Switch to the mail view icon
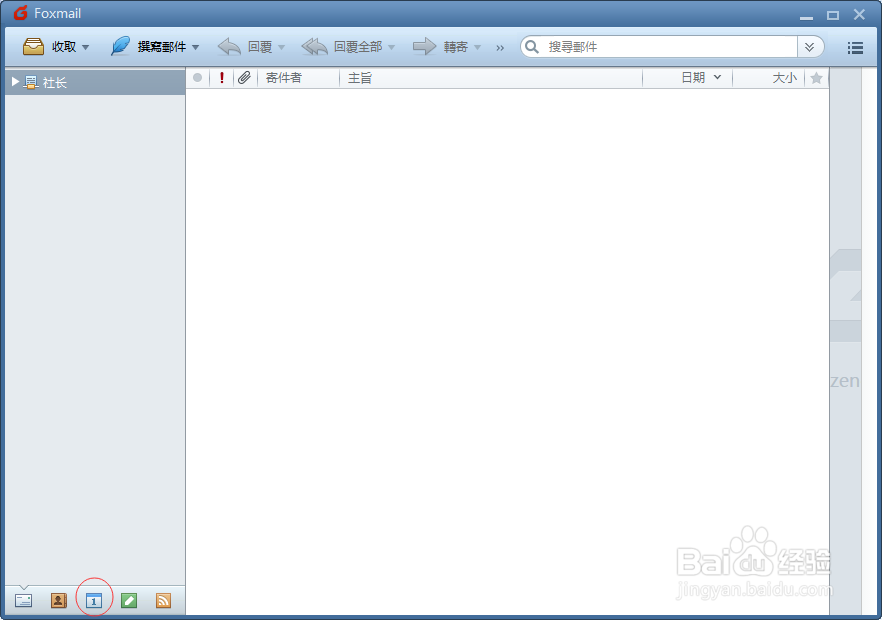This screenshot has height=620, width=882. click(x=23, y=600)
